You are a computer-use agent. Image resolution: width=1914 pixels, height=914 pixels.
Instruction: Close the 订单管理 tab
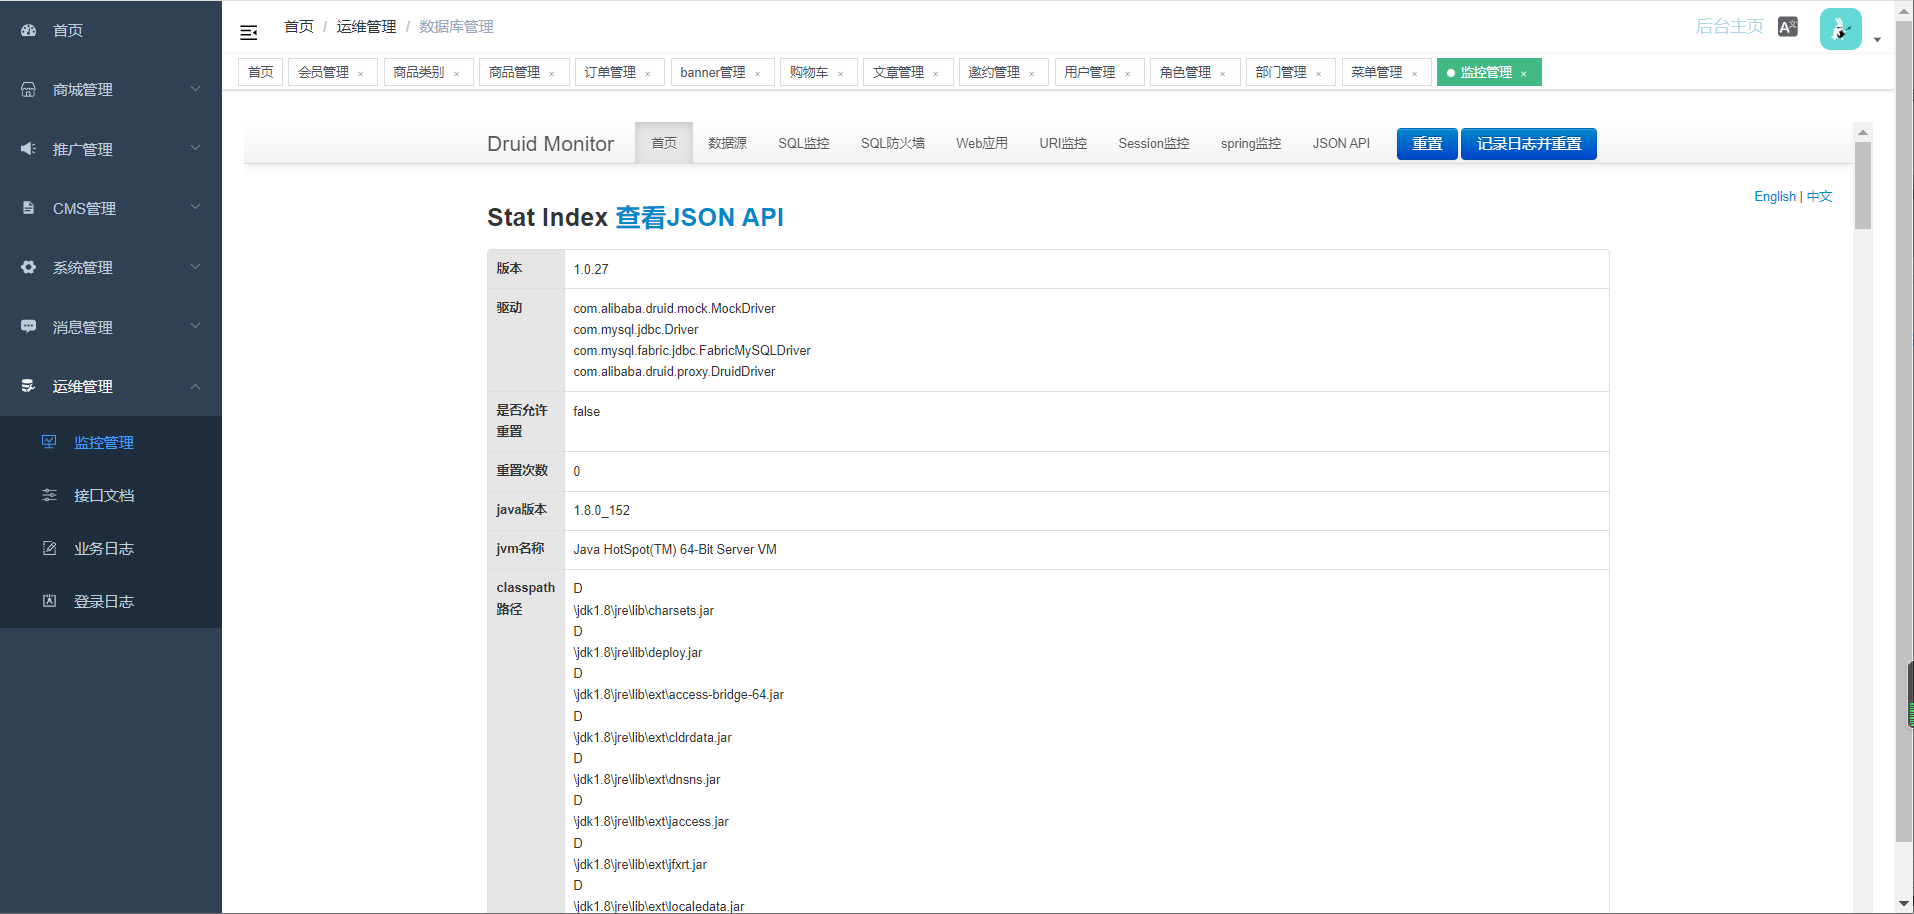pyautogui.click(x=648, y=73)
